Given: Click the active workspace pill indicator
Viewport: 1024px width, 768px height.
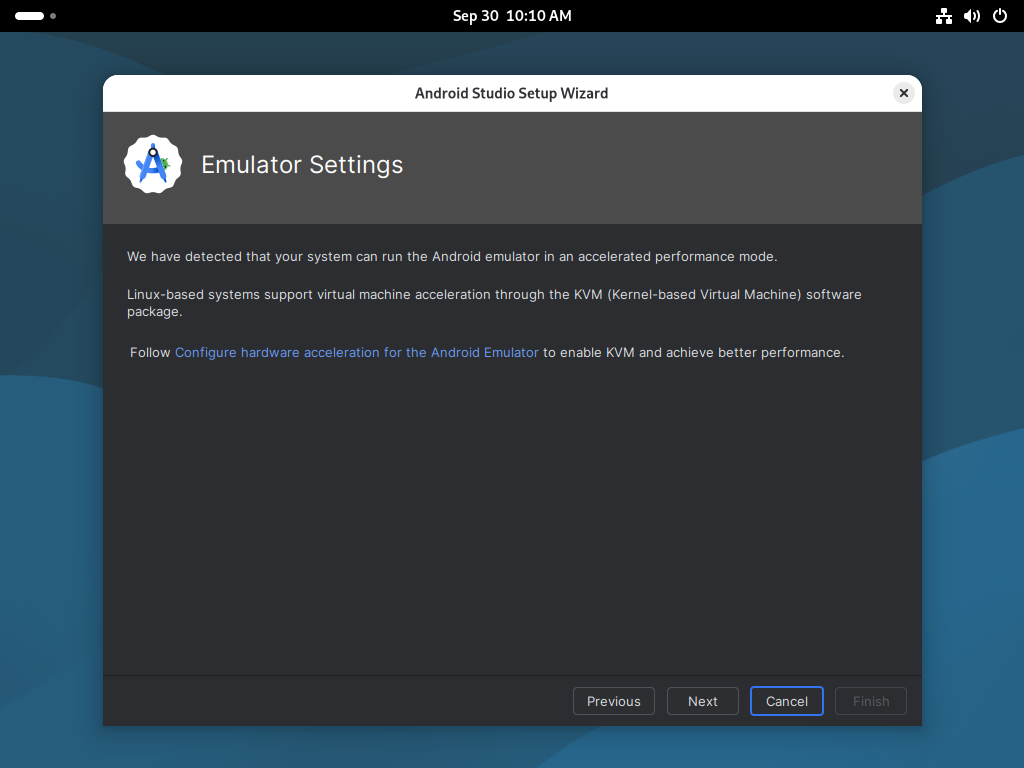Looking at the screenshot, I should tap(29, 16).
